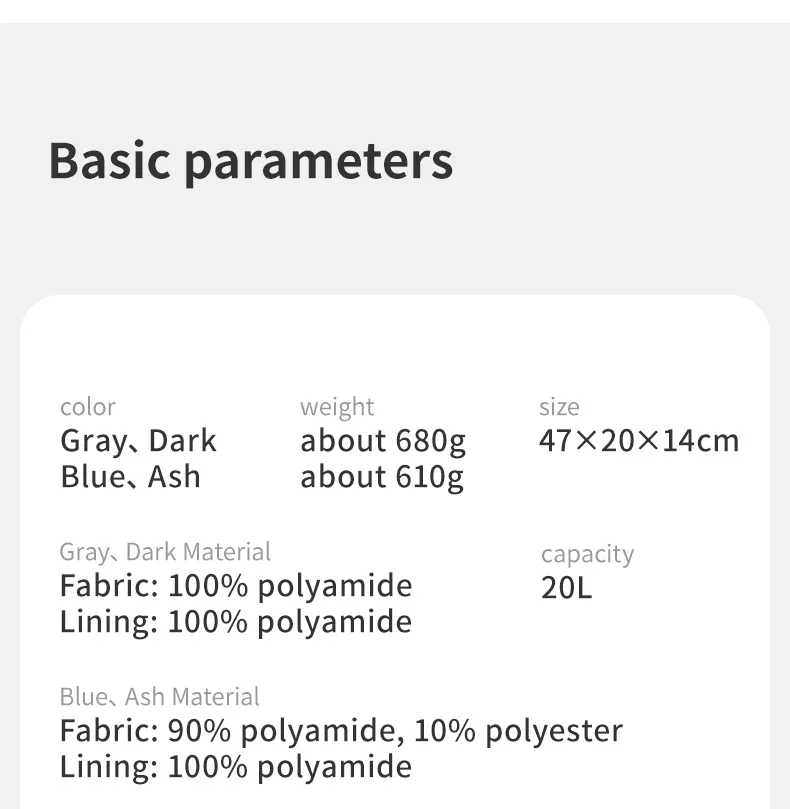Click the "Gray、Dark Material" subheading

(165, 552)
